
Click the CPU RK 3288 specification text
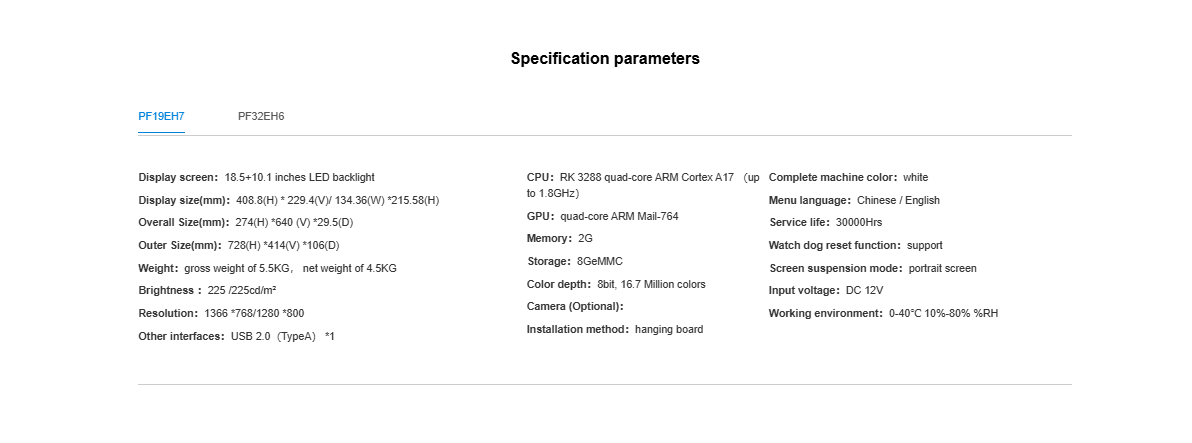[x=643, y=185]
